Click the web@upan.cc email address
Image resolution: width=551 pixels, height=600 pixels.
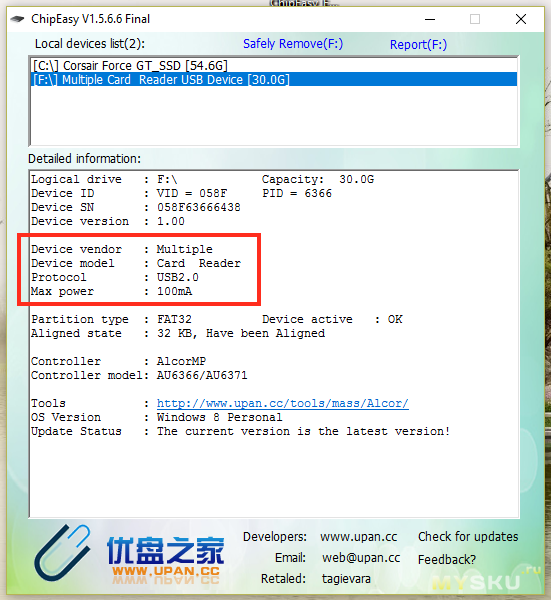[x=361, y=558]
